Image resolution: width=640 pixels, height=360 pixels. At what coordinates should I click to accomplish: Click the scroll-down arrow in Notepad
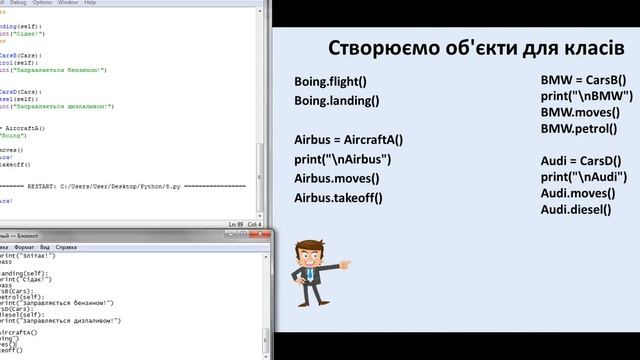[x=266, y=356]
